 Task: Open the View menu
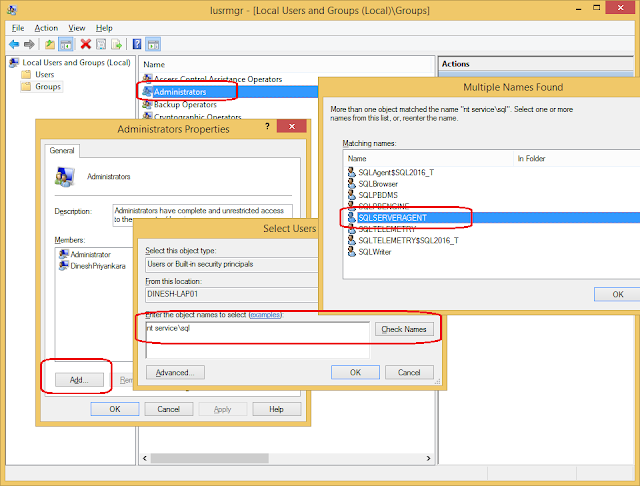(77, 28)
